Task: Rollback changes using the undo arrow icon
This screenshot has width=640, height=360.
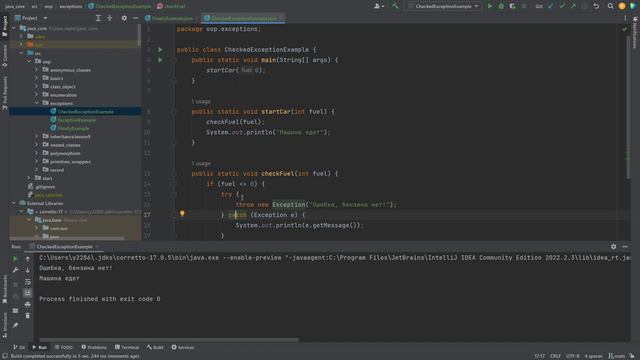Action: tap(596, 6)
